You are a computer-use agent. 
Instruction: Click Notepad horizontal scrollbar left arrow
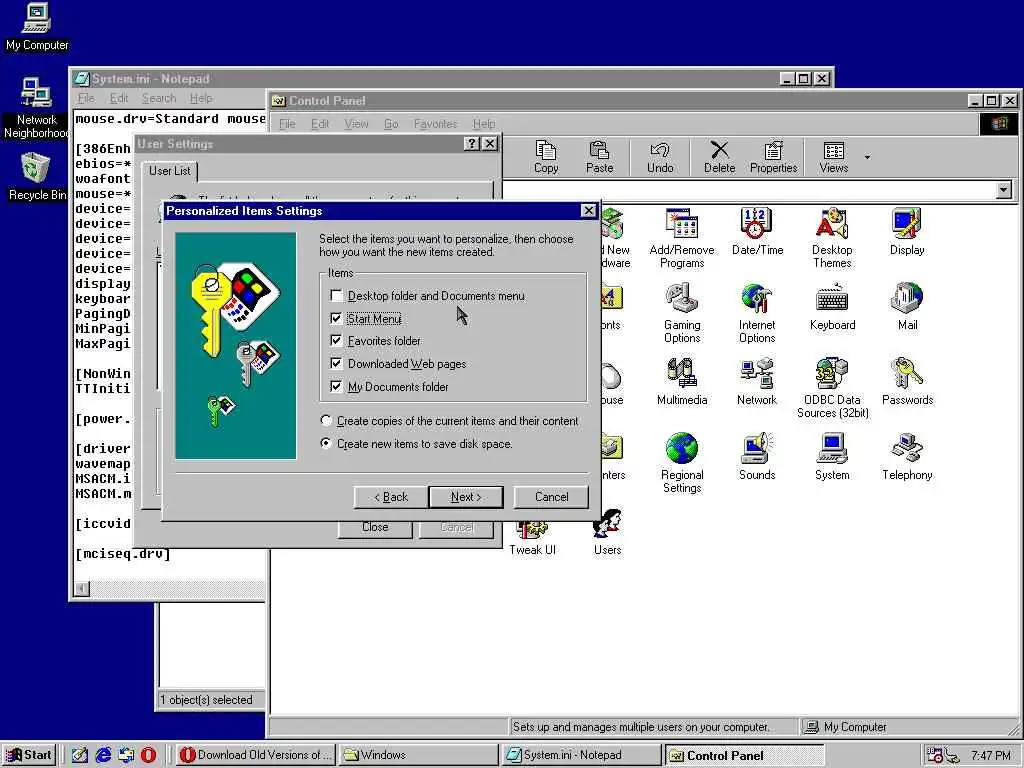point(82,588)
